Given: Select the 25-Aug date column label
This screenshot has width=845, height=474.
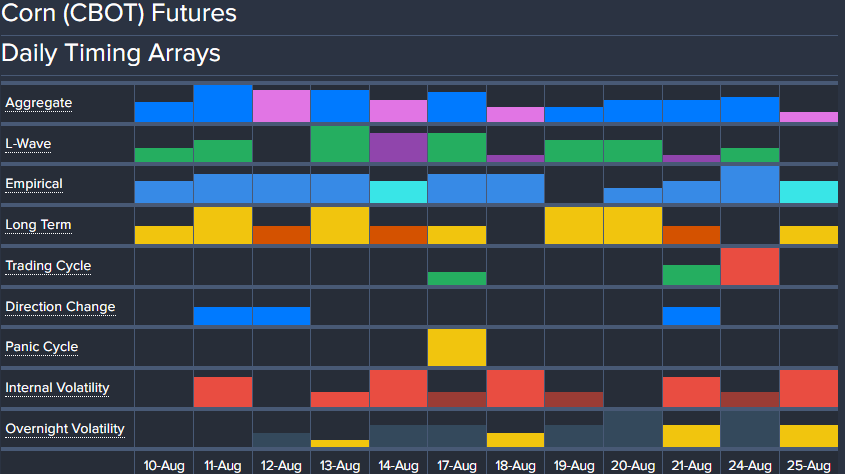Looking at the screenshot, I should coord(808,465).
